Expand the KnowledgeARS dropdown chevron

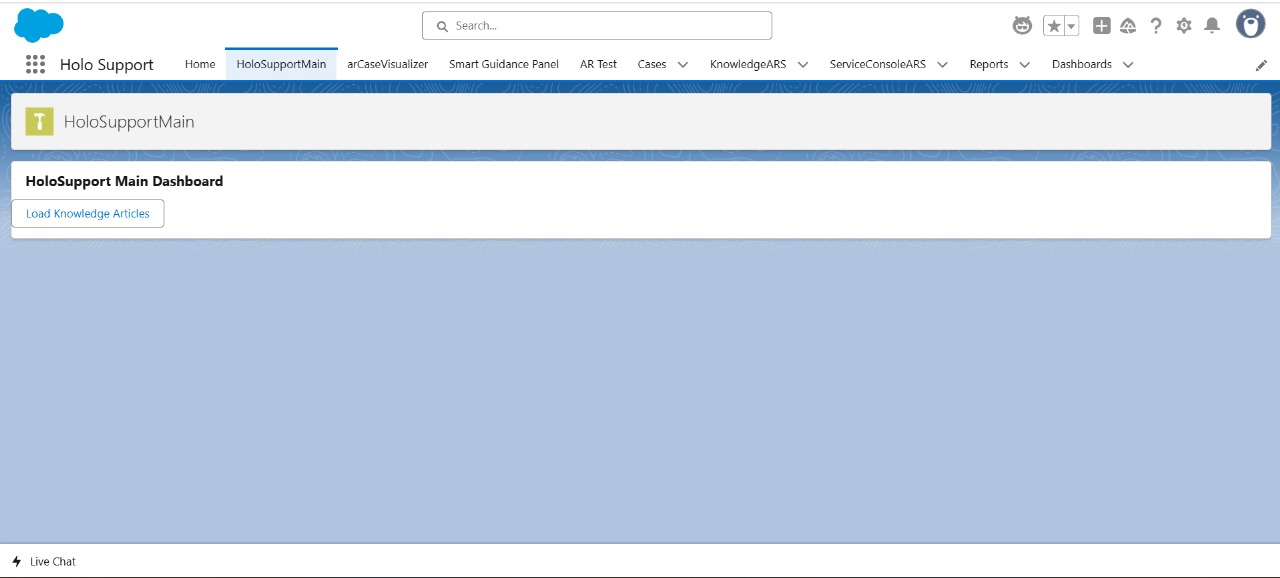[x=803, y=64]
